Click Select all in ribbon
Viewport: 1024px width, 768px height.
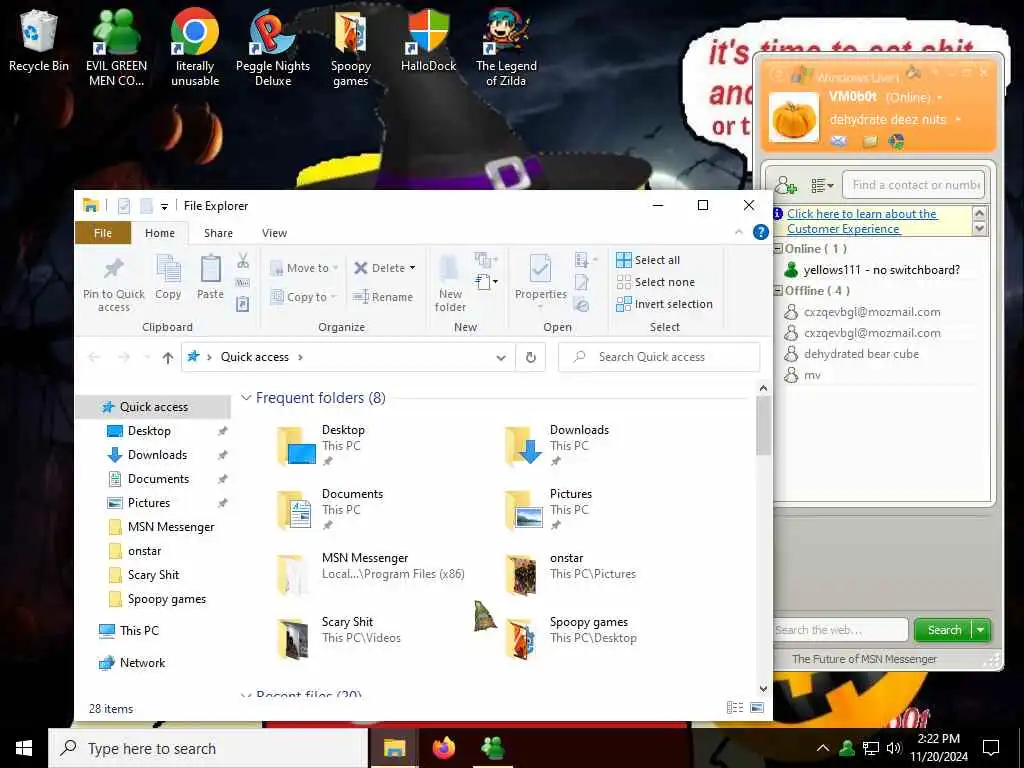coord(648,260)
